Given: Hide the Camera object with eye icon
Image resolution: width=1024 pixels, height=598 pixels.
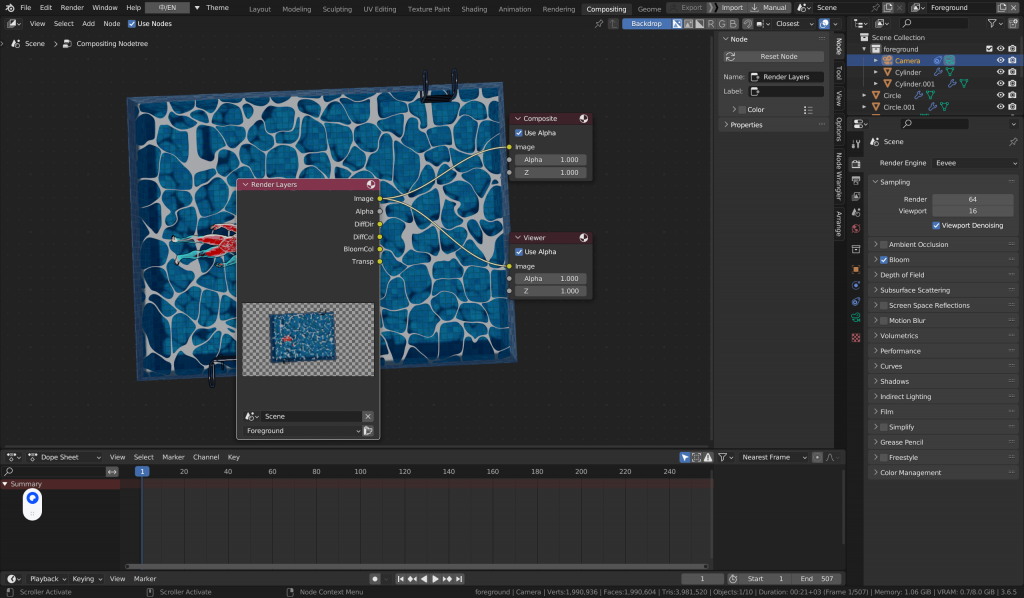Looking at the screenshot, I should [x=1000, y=60].
